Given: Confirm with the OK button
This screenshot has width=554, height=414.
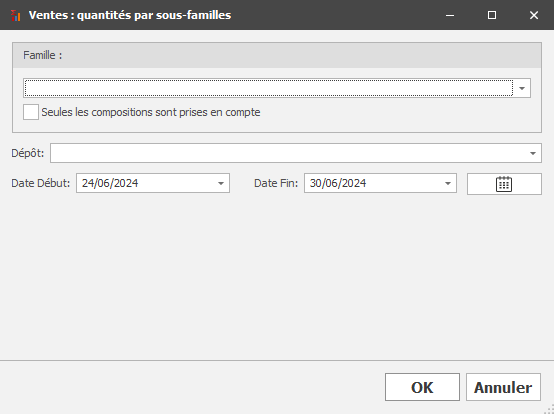Looking at the screenshot, I should coord(422,387).
